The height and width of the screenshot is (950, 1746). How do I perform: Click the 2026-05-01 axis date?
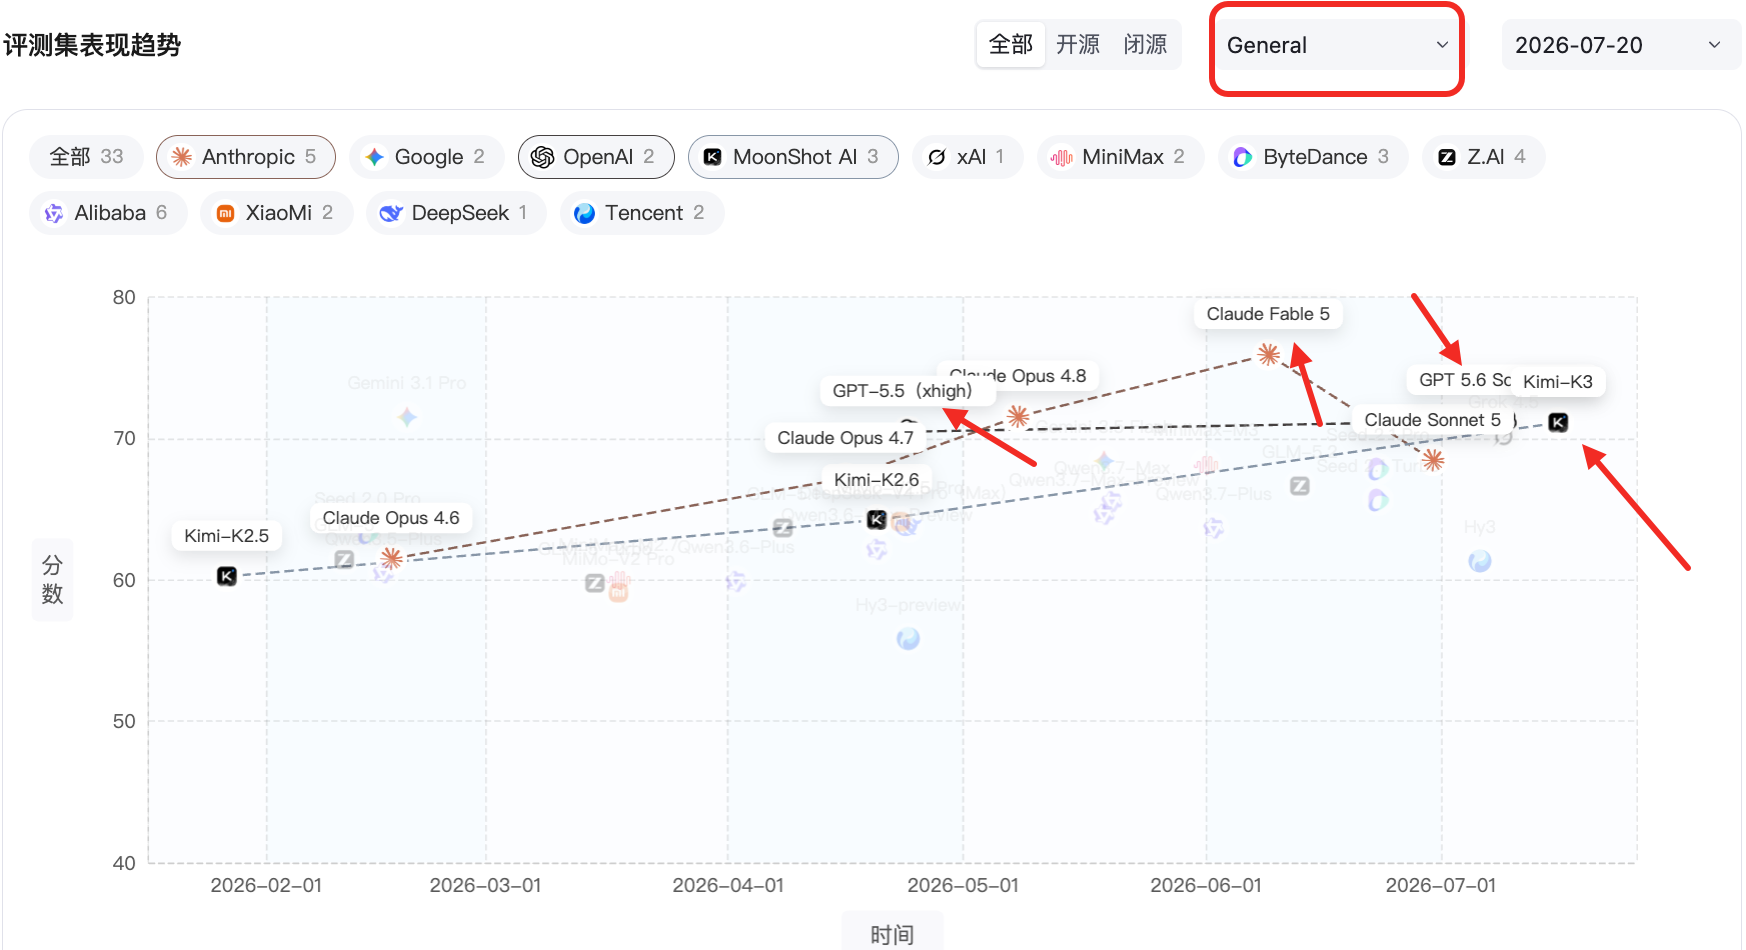pyautogui.click(x=963, y=885)
